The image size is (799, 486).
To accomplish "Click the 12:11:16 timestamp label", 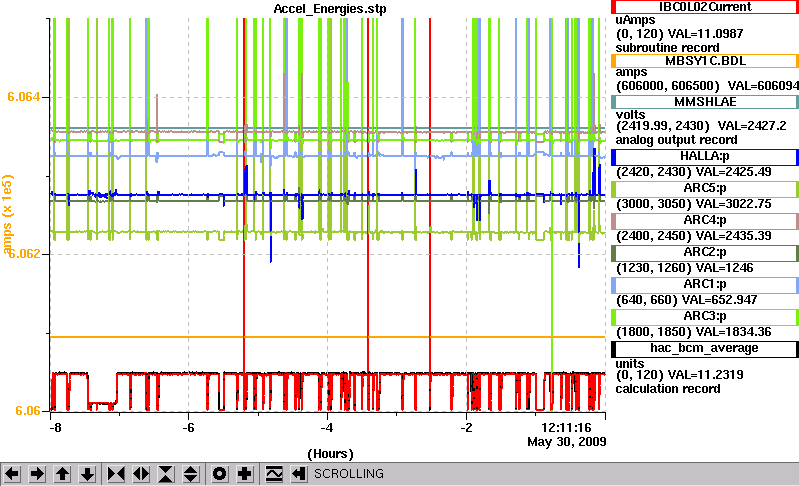I will tap(566, 427).
